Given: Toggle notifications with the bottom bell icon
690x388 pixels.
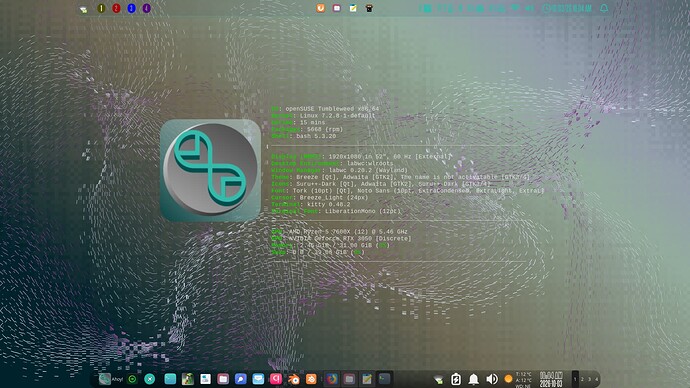Looking at the screenshot, I should (473, 379).
